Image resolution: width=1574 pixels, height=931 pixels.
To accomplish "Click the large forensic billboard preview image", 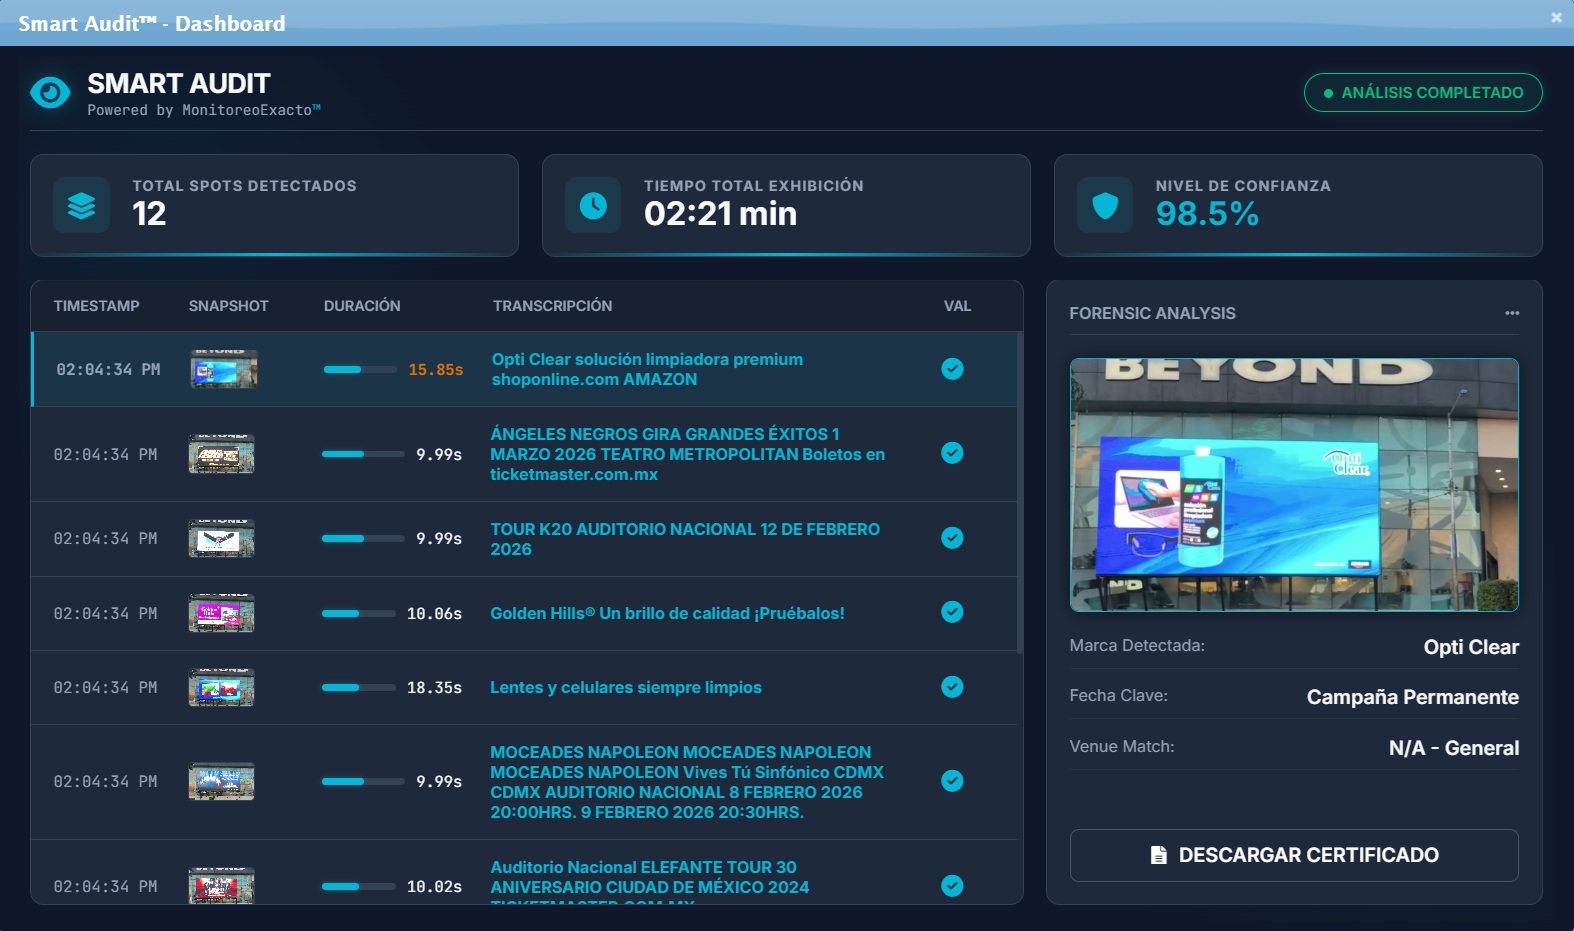I will (1294, 485).
